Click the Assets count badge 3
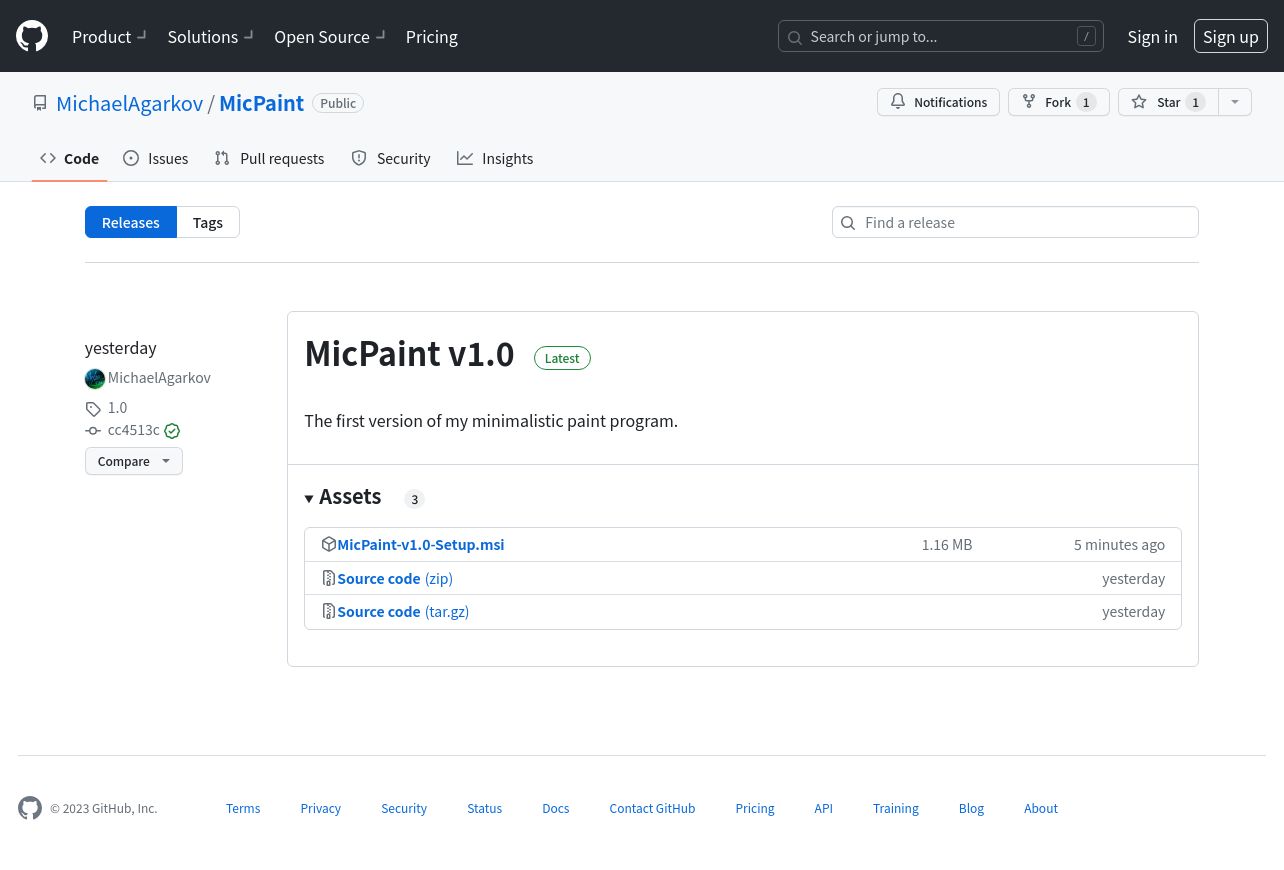Screen dimensions: 1284x870 pos(415,499)
